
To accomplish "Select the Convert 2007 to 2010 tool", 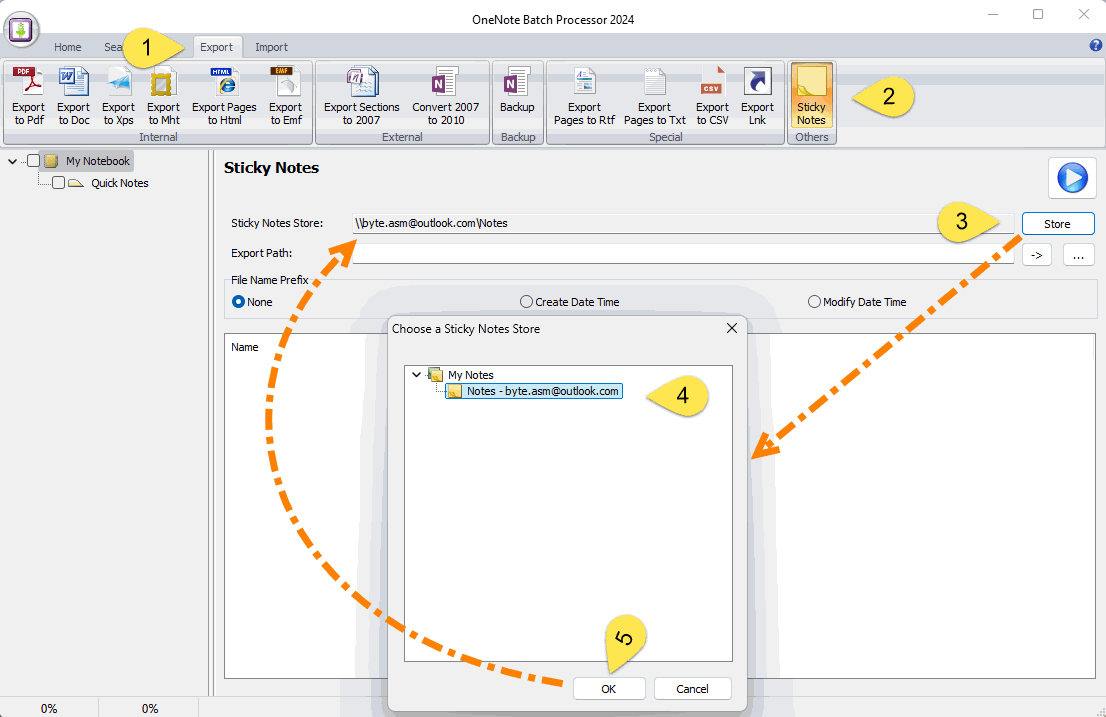I will click(445, 95).
